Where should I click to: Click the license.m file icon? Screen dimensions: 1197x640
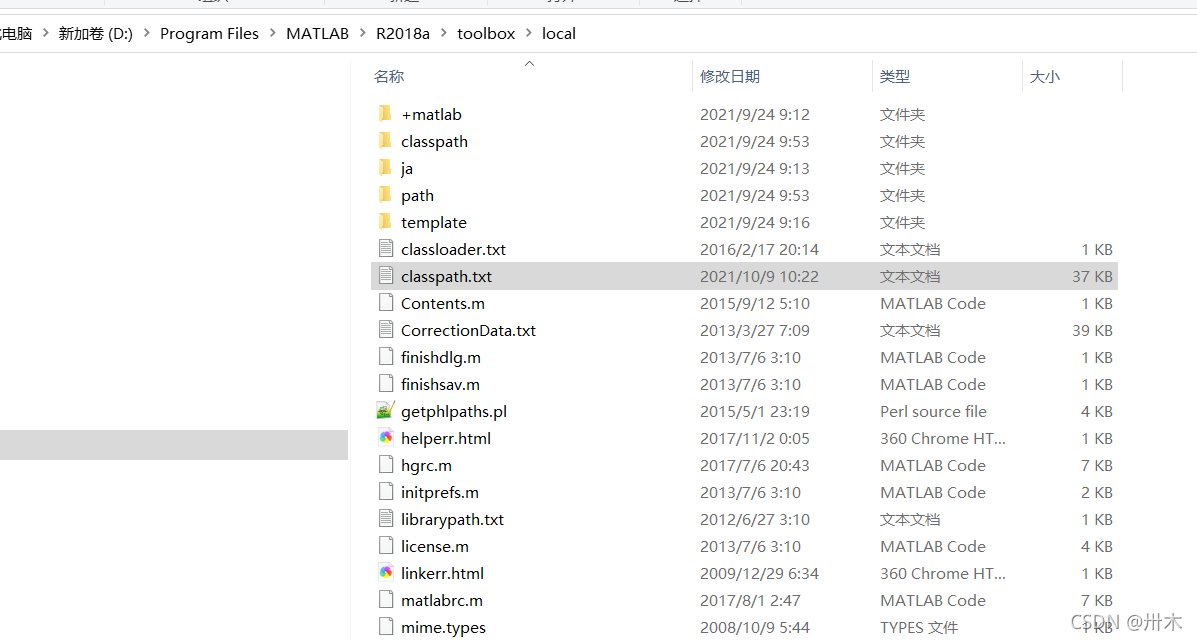(386, 545)
